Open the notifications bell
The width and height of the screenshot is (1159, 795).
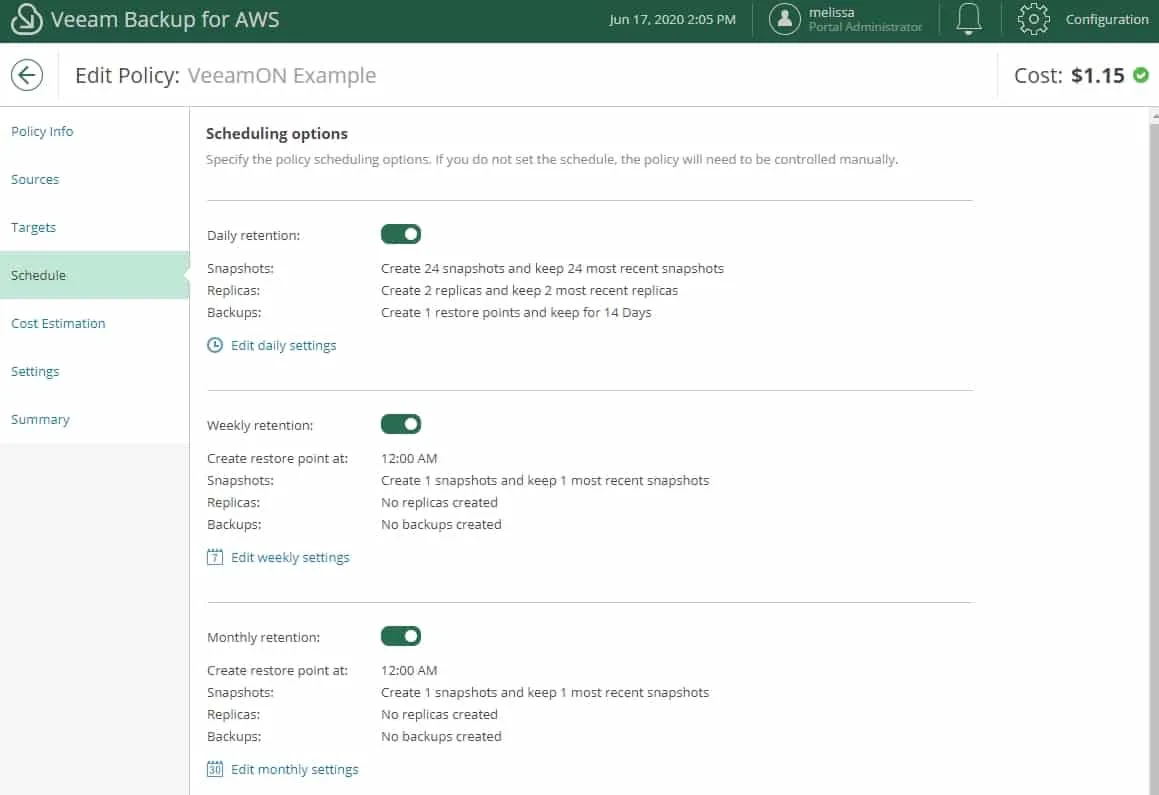[968, 19]
